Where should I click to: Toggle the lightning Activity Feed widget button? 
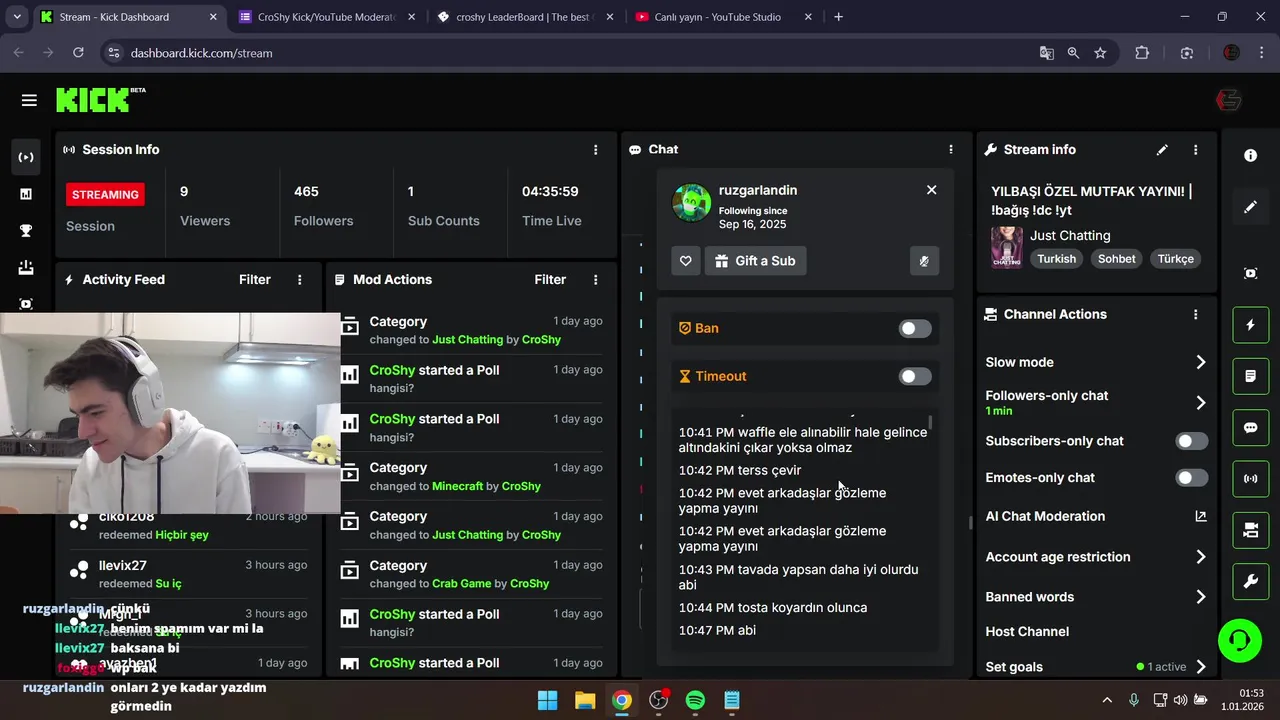pos(1250,325)
